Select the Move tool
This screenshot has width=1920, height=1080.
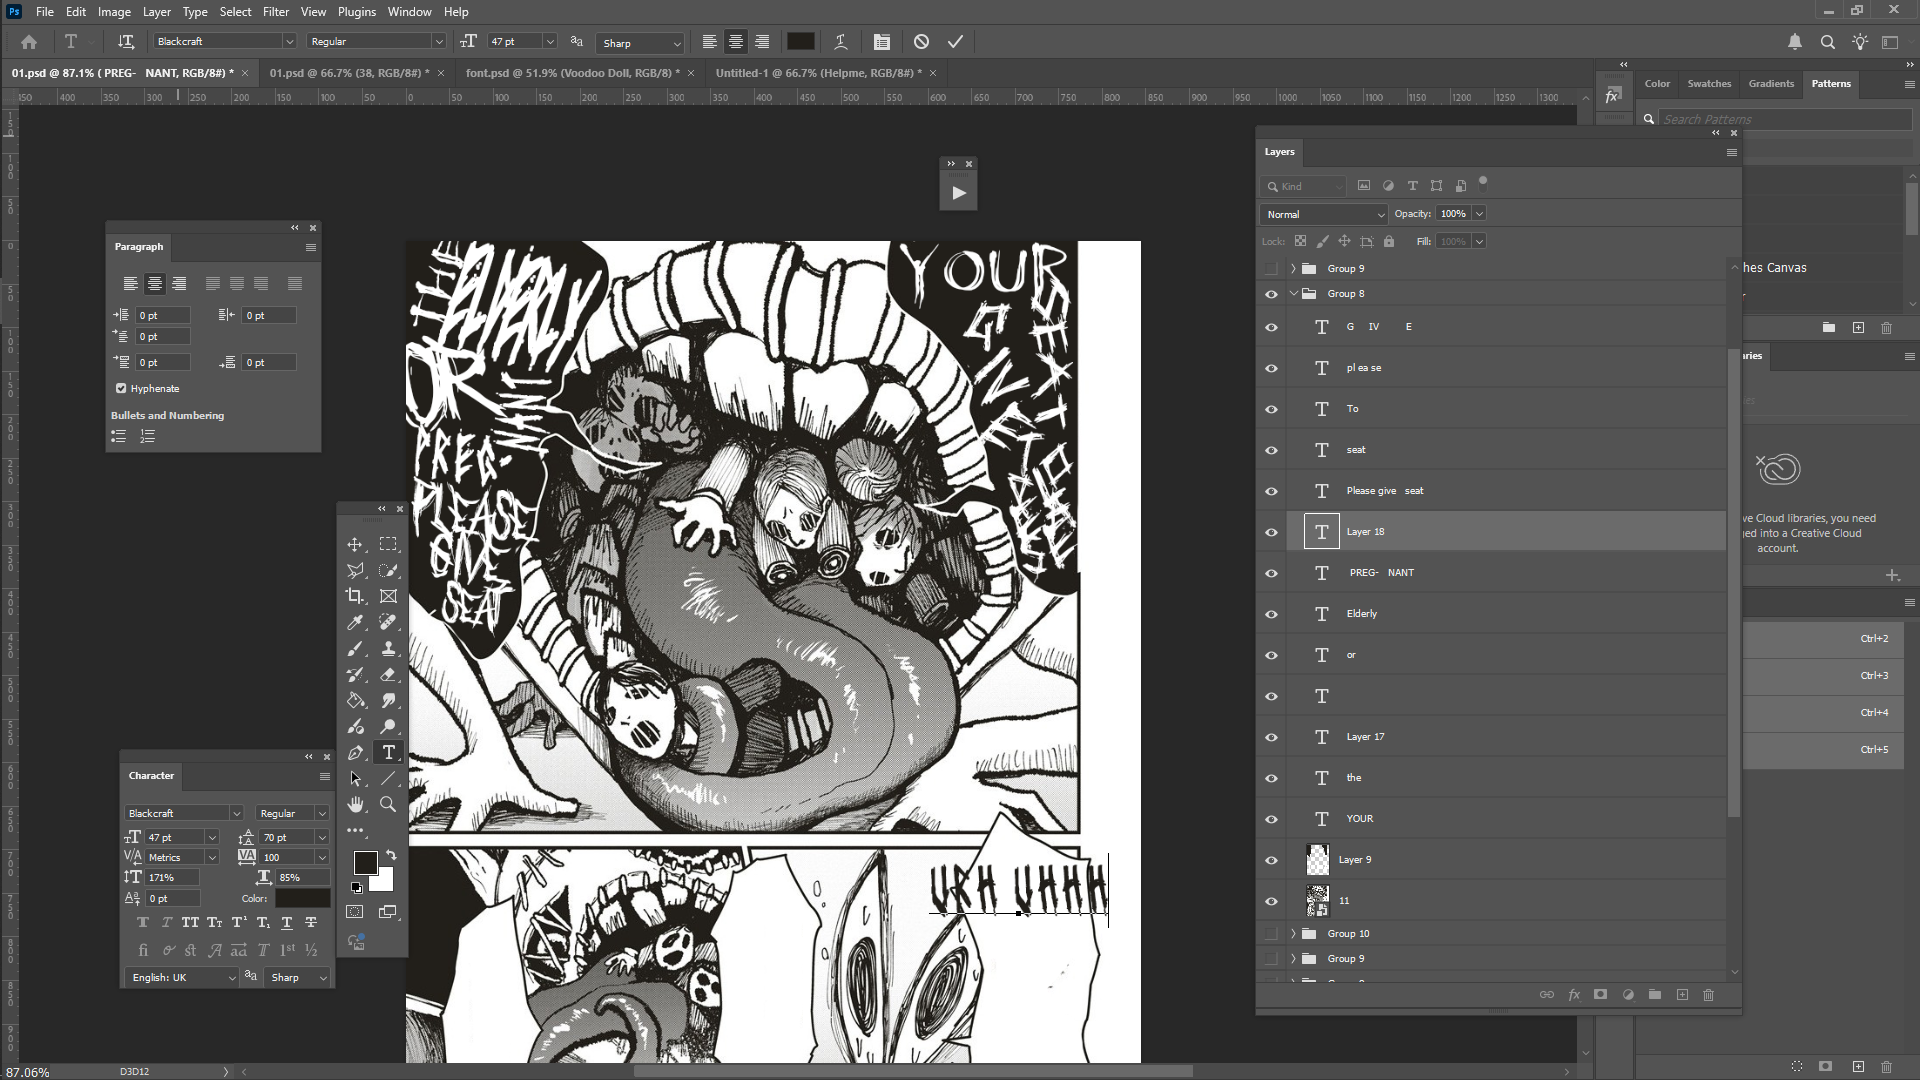tap(355, 545)
